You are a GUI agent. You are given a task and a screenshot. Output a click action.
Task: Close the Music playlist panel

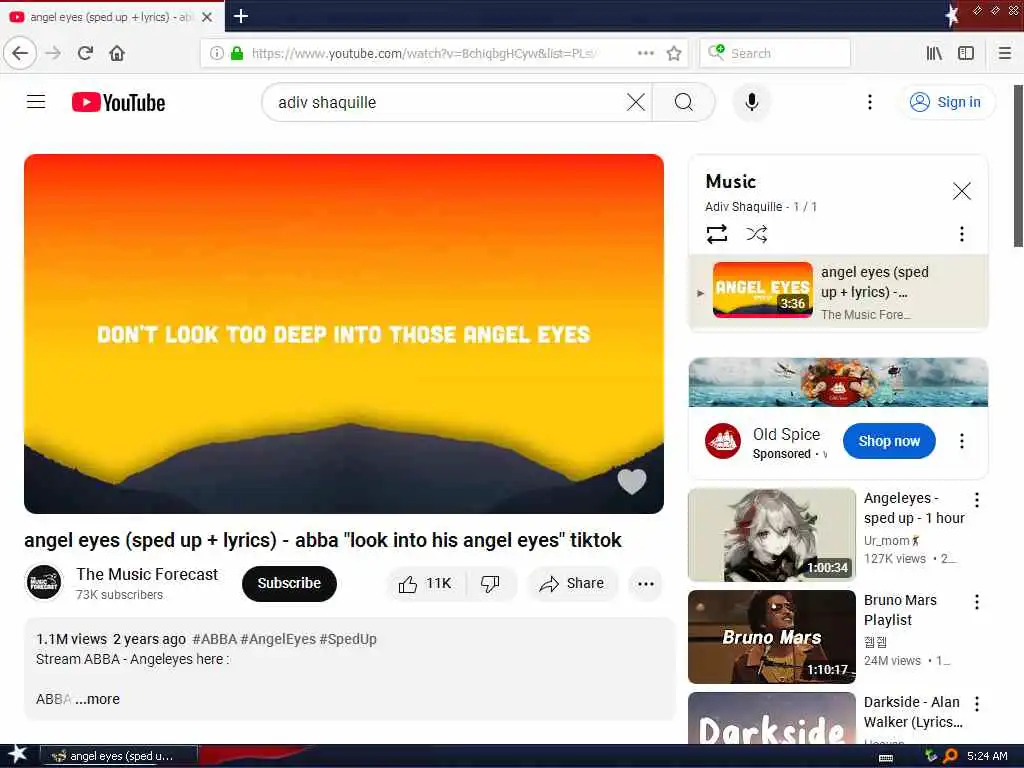pos(961,191)
